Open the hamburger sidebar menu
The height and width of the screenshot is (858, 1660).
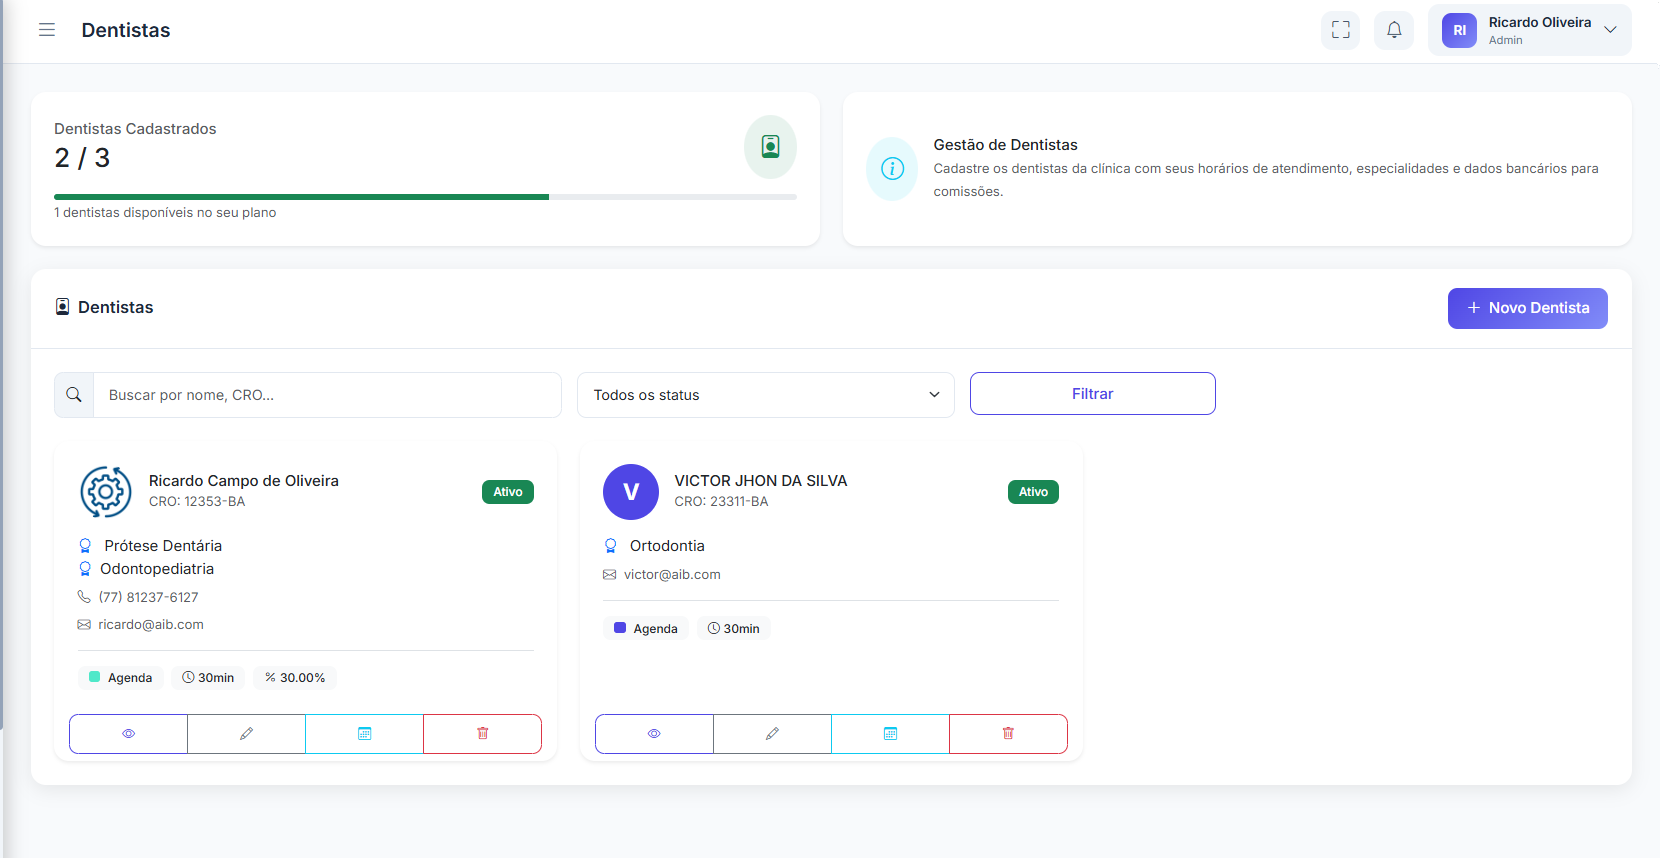[x=47, y=30]
